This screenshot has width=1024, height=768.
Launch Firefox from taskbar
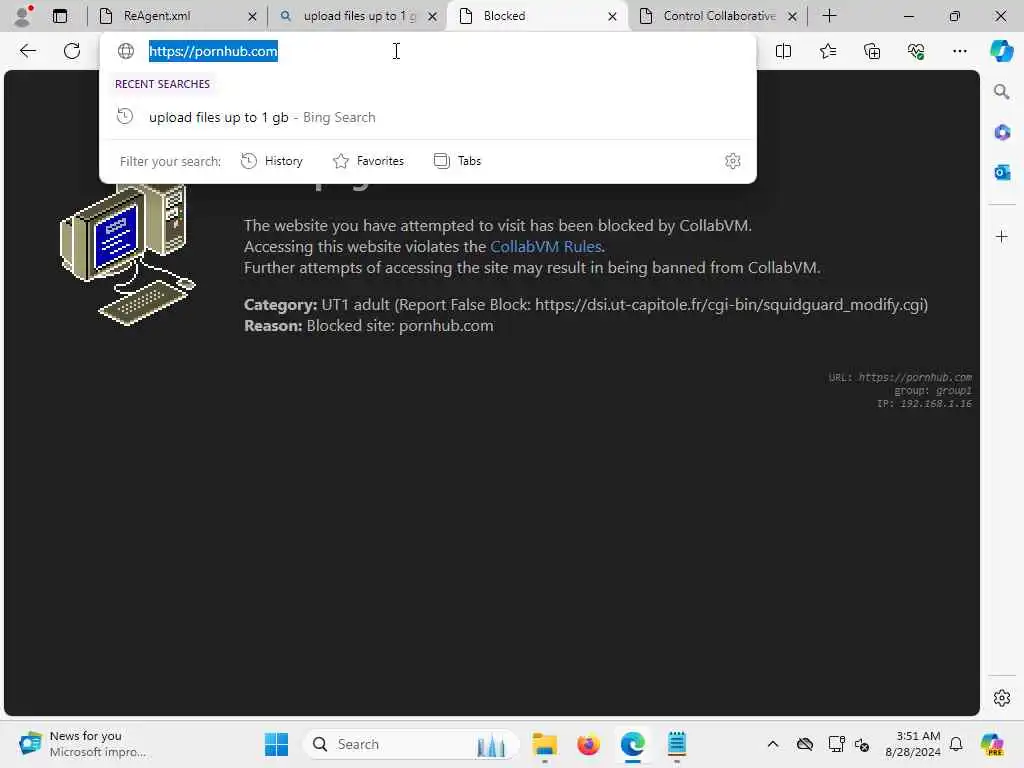(588, 744)
